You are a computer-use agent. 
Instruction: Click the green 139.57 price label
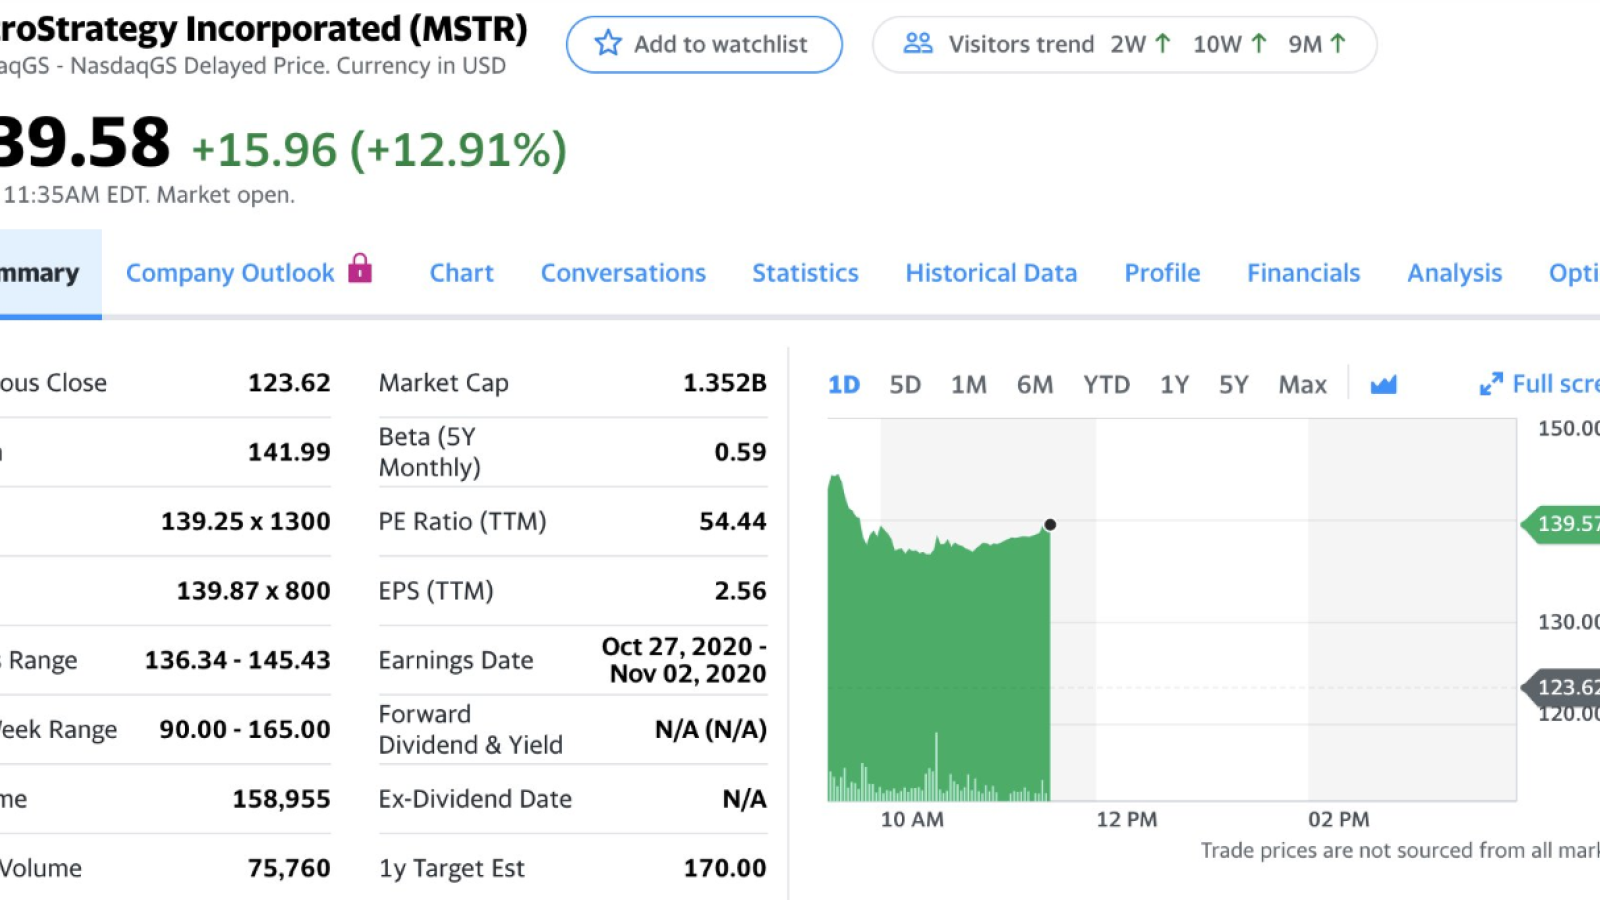(1560, 523)
